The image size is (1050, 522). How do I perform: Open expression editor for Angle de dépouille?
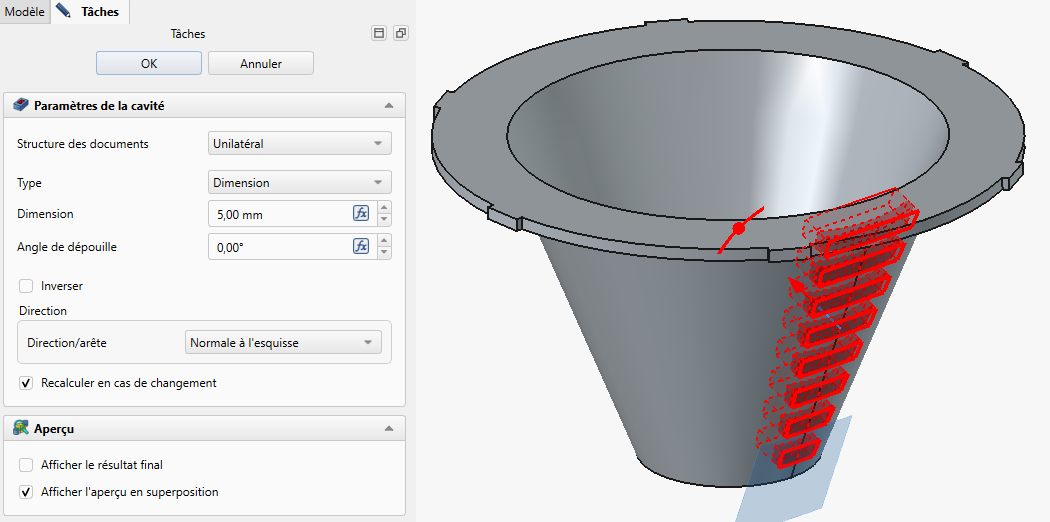[x=361, y=246]
